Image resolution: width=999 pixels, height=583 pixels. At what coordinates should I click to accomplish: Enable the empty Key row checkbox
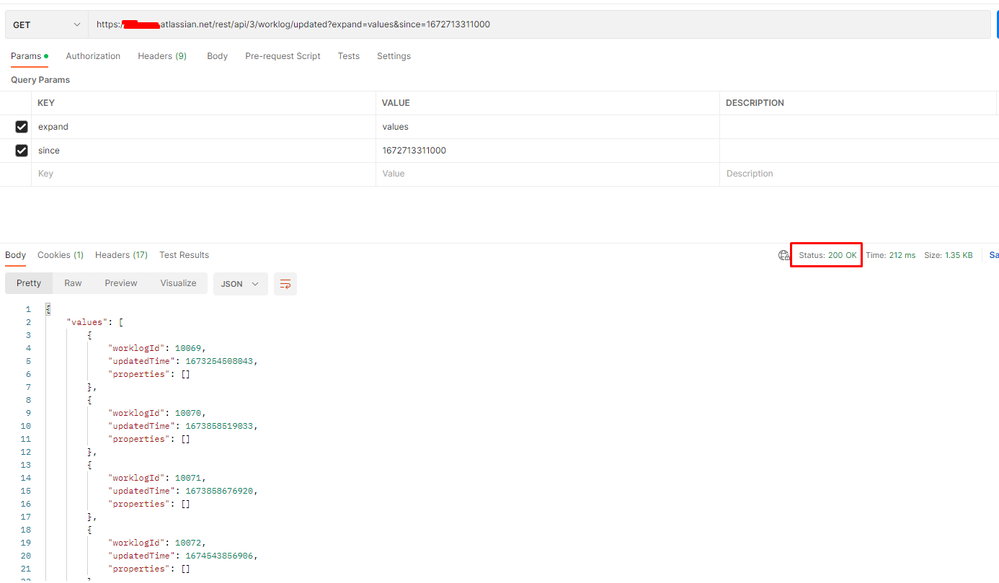click(22, 173)
